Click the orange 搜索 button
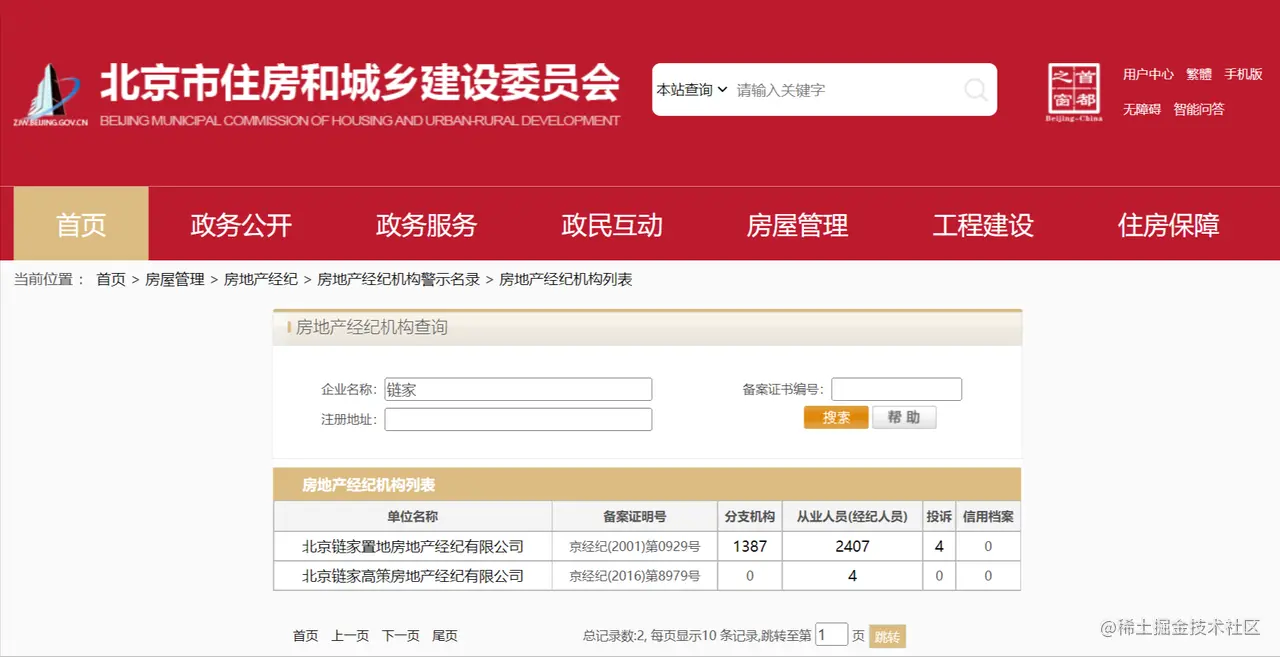This screenshot has width=1280, height=657. click(x=836, y=417)
